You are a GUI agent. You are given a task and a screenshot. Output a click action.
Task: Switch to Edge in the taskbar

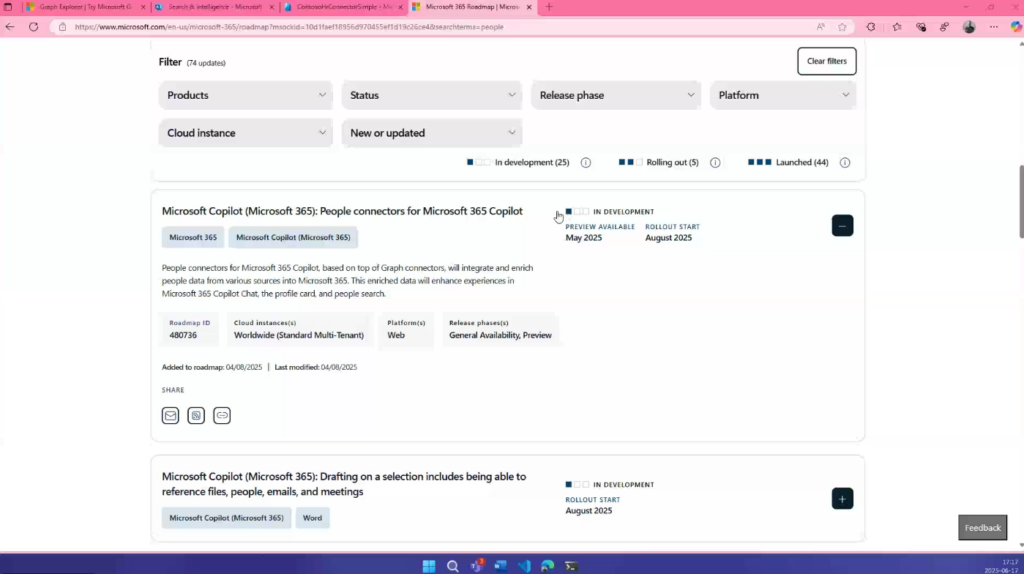pos(547,566)
